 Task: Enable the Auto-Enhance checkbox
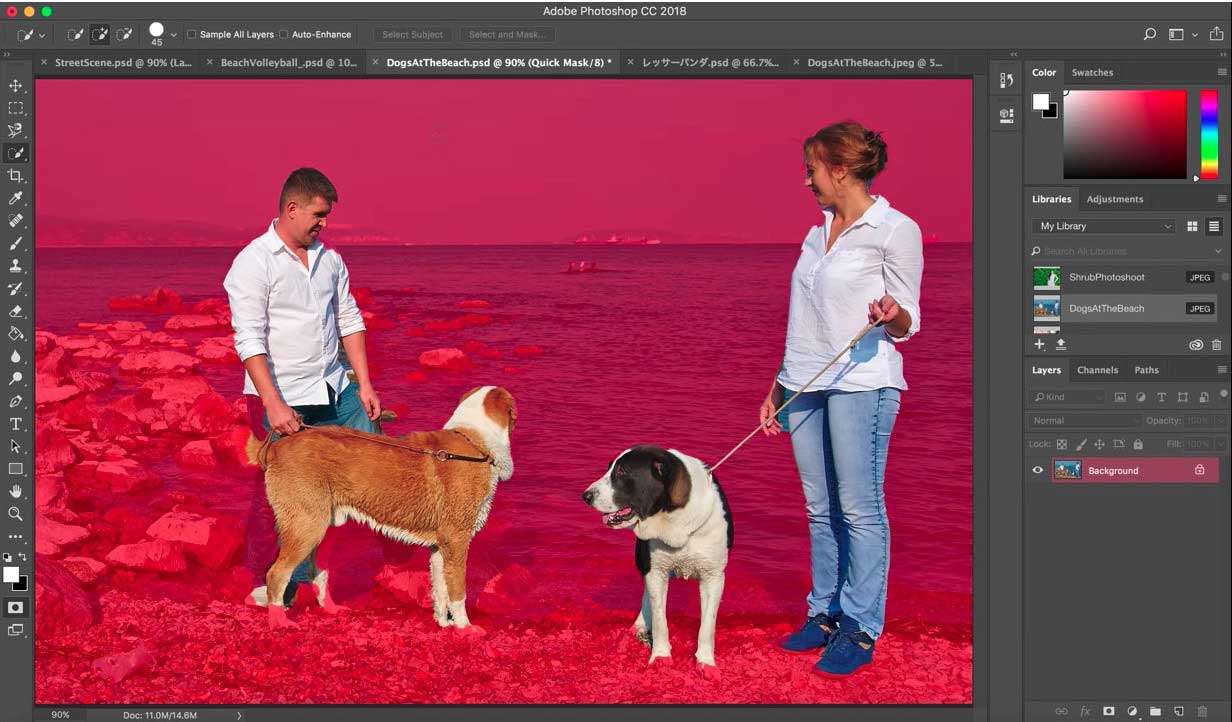click(x=284, y=34)
